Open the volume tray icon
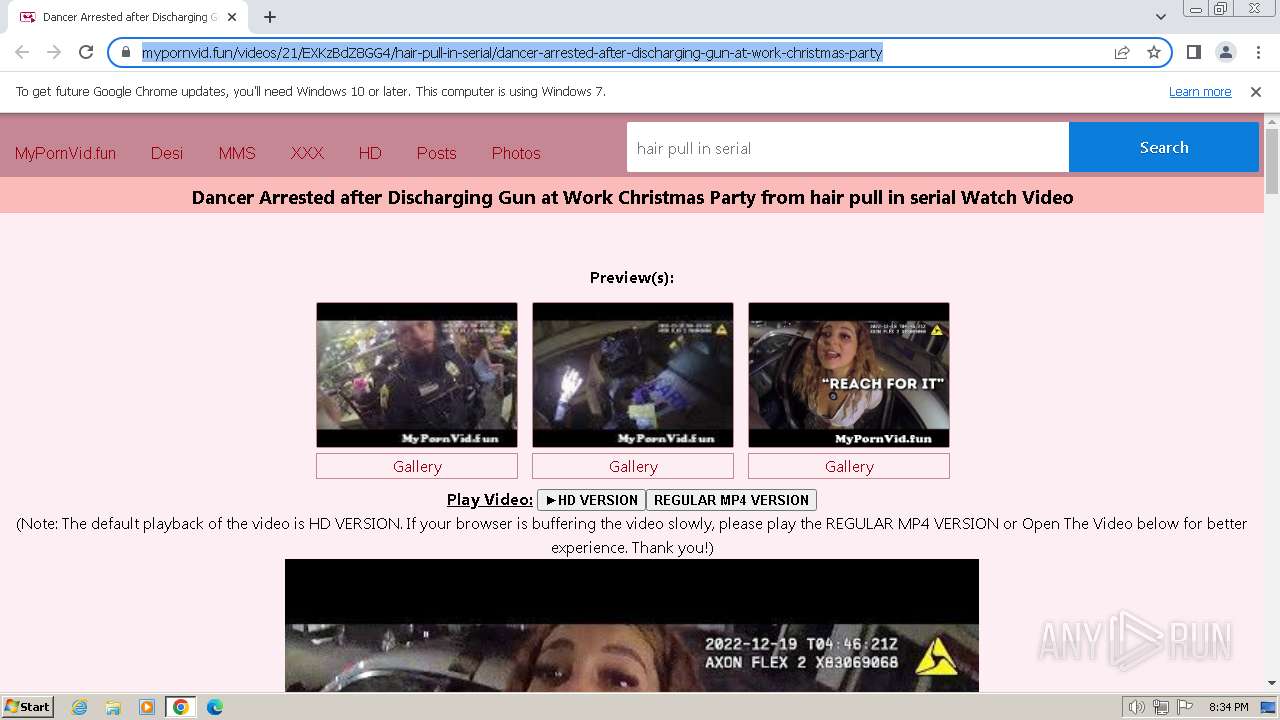 click(1137, 707)
